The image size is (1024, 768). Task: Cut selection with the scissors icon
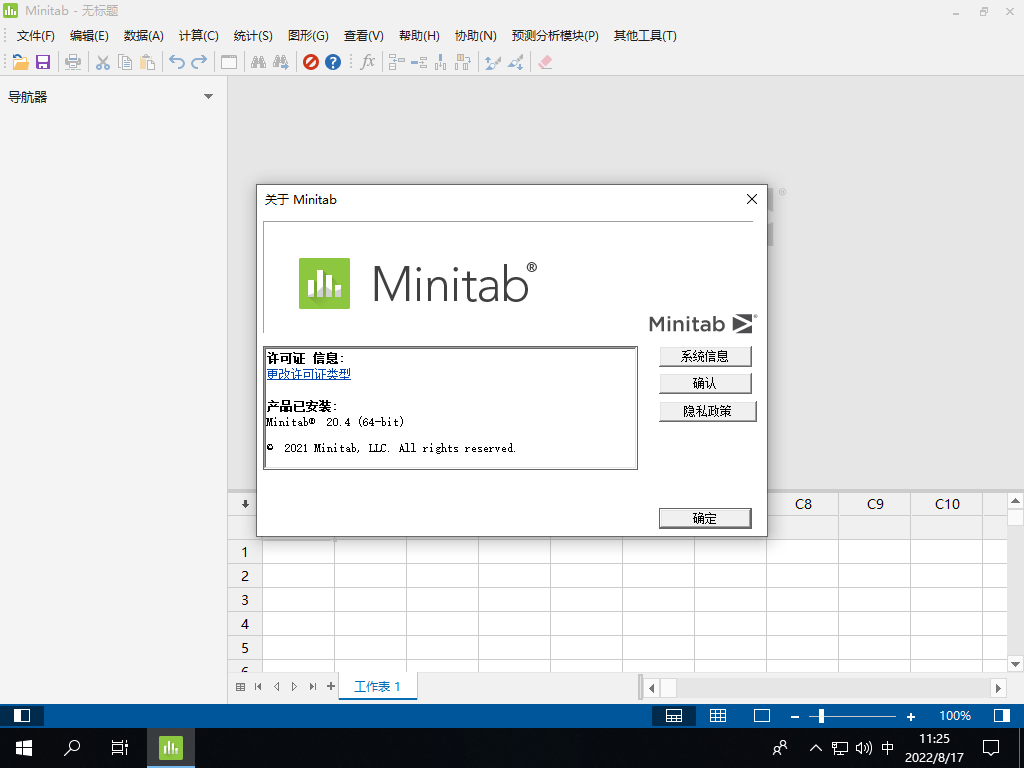point(103,62)
